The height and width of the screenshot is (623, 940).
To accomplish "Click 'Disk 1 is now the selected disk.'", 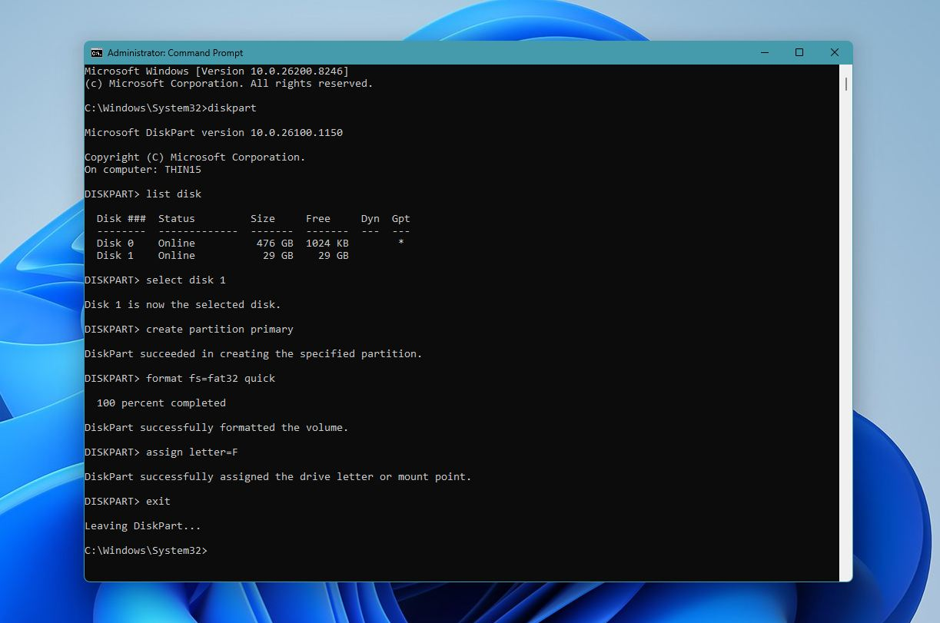I will 182,305.
